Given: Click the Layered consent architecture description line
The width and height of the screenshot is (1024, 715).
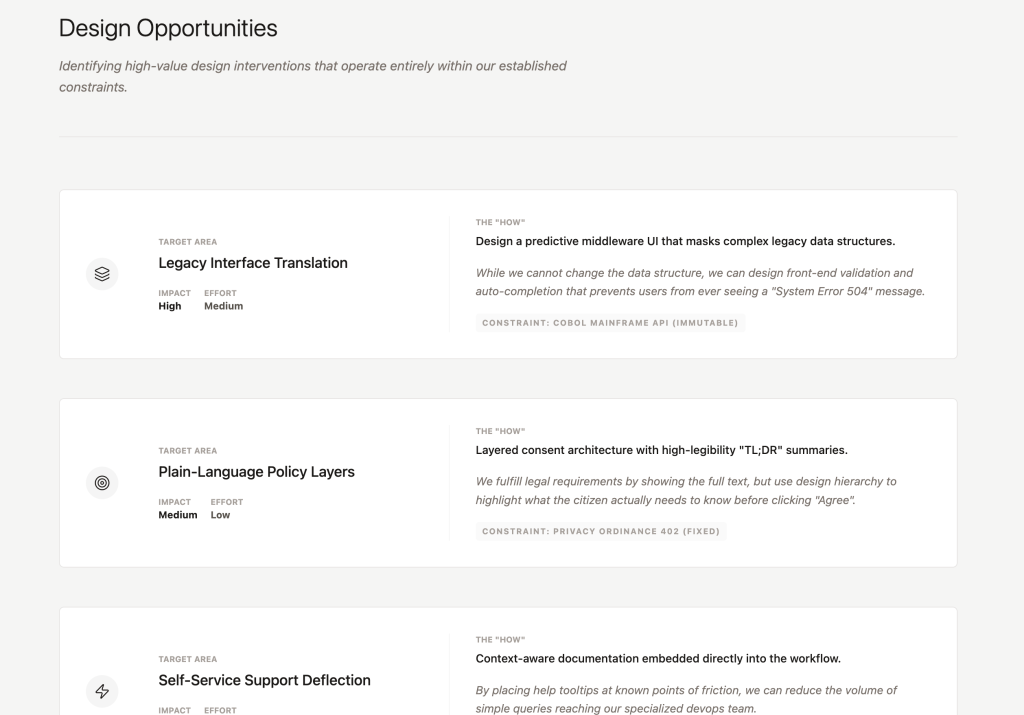Looking at the screenshot, I should point(661,450).
